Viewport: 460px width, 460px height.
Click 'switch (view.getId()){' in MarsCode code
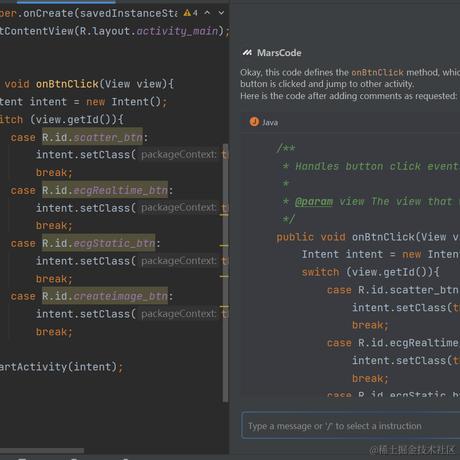pyautogui.click(x=370, y=272)
